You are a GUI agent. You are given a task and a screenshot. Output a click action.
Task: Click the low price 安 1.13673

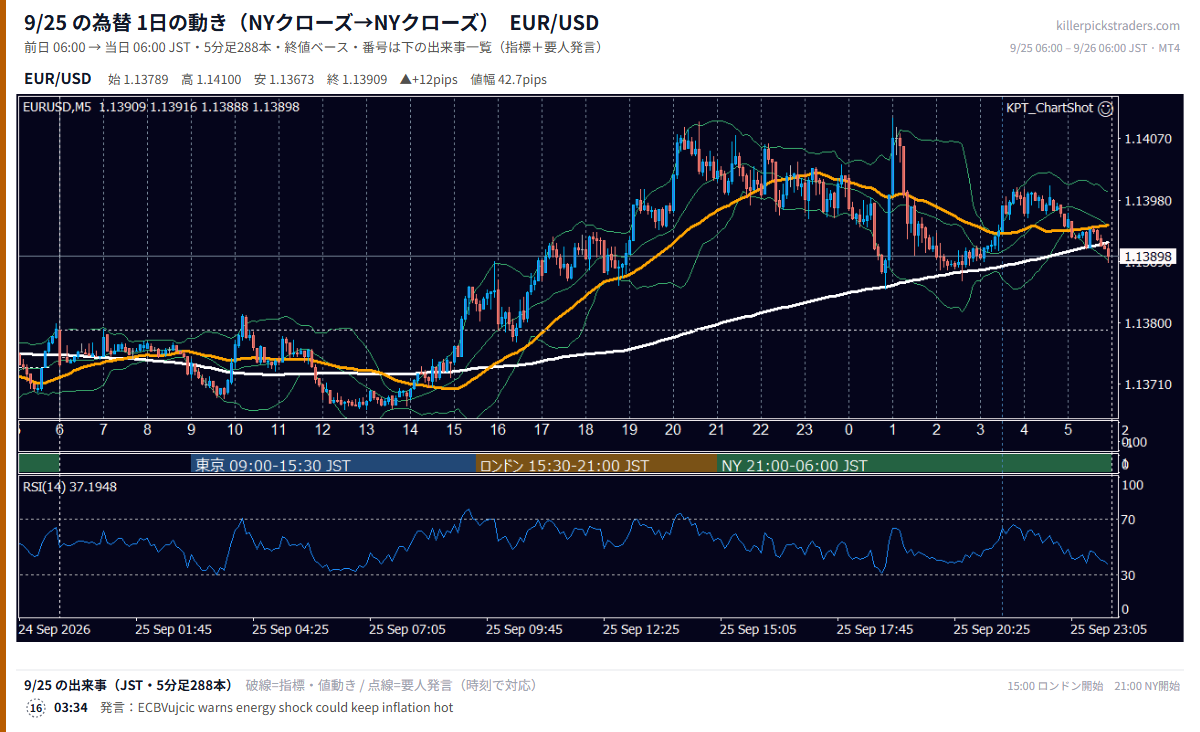283,79
